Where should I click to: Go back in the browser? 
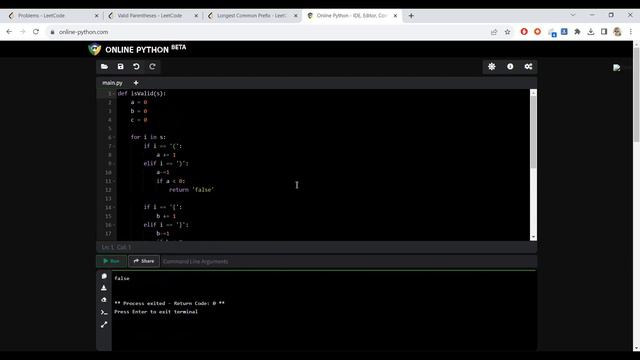9,31
